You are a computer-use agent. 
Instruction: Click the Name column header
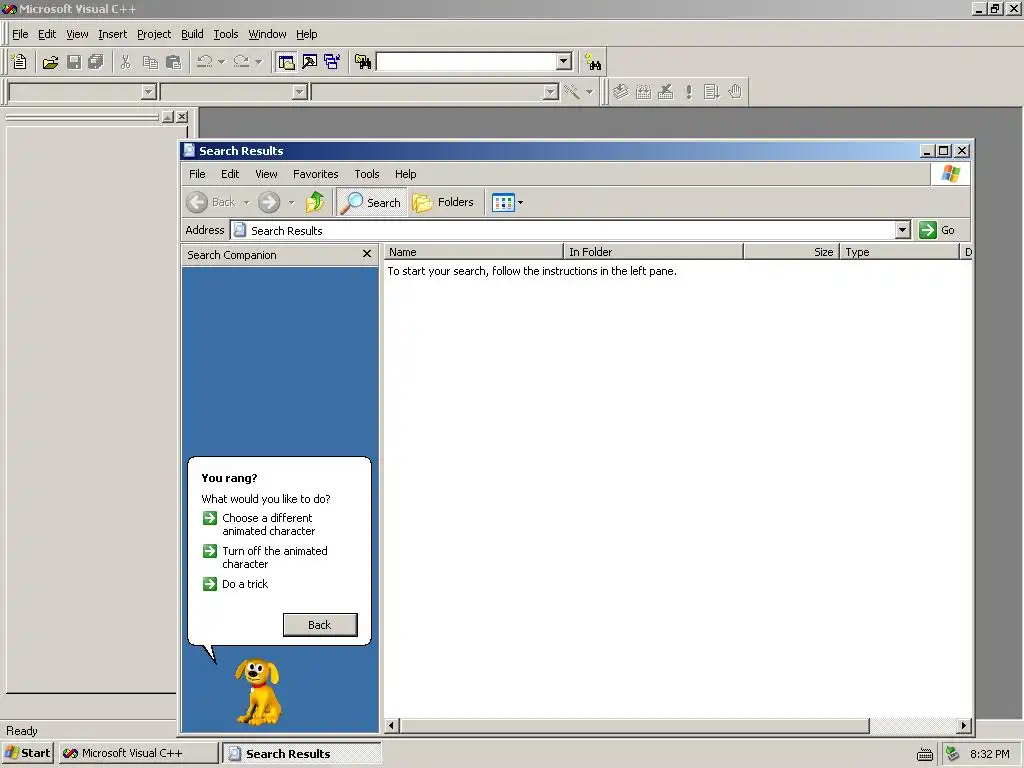[x=473, y=252]
